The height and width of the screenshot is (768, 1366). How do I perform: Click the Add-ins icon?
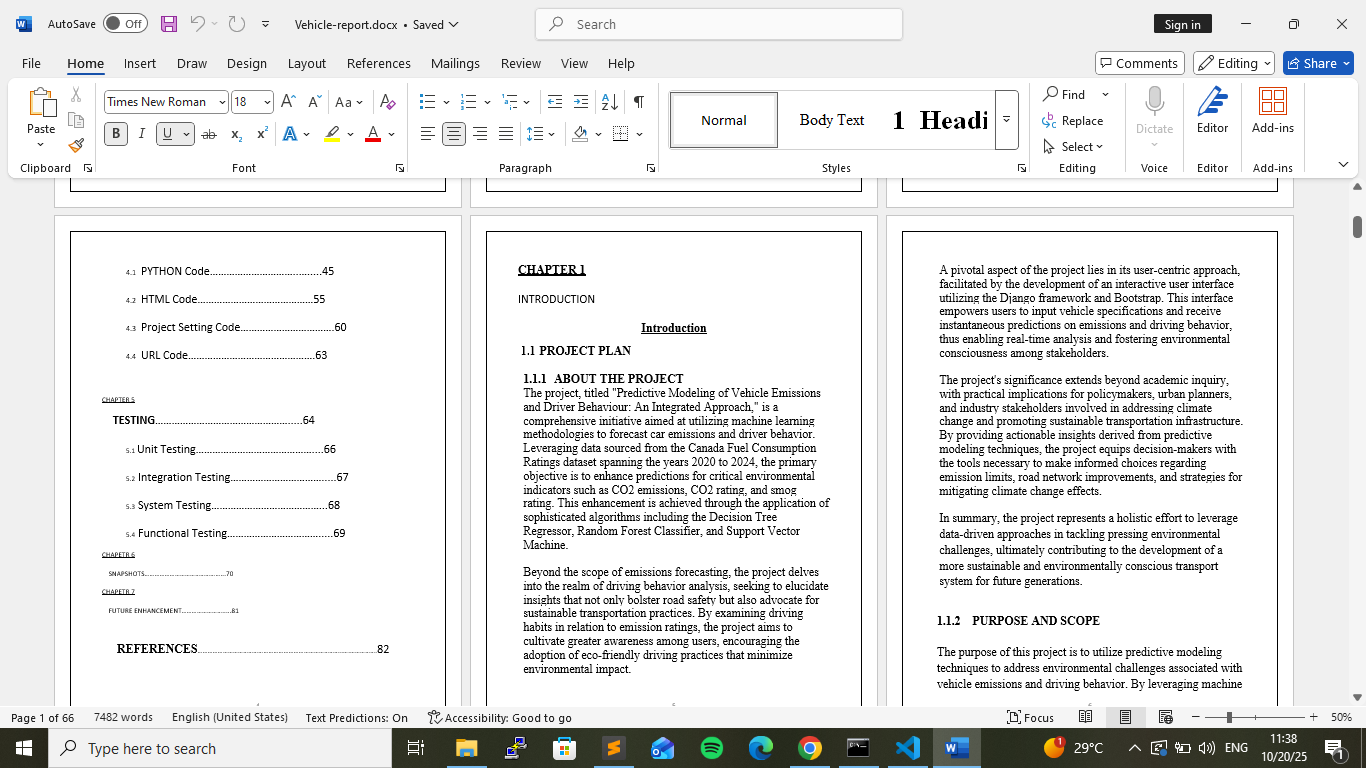[x=1272, y=110]
